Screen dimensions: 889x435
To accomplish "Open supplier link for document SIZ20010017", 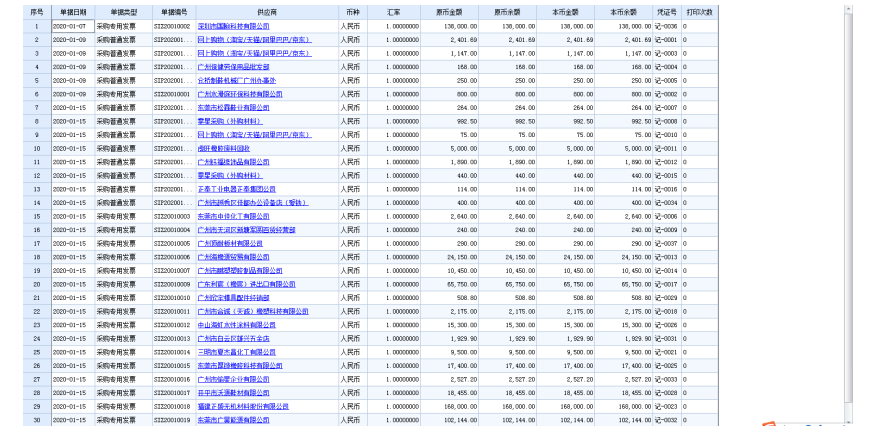I will pos(234,393).
